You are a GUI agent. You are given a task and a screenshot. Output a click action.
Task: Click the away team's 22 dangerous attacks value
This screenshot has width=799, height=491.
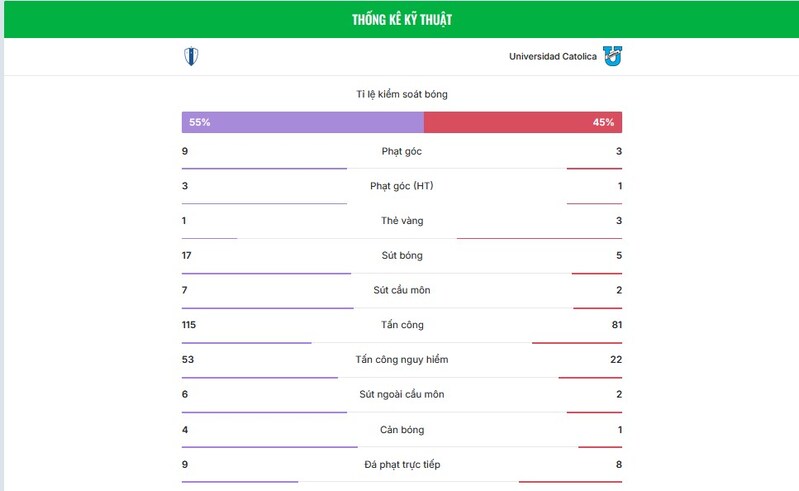616,360
